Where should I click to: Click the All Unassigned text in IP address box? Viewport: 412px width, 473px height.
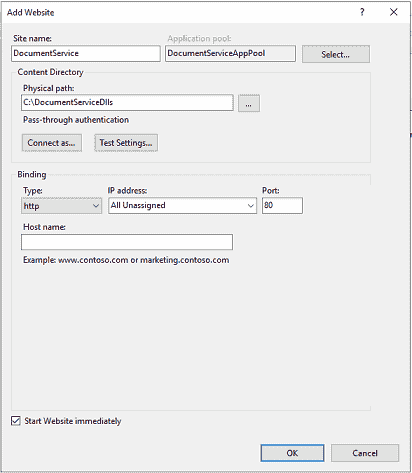click(x=138, y=205)
